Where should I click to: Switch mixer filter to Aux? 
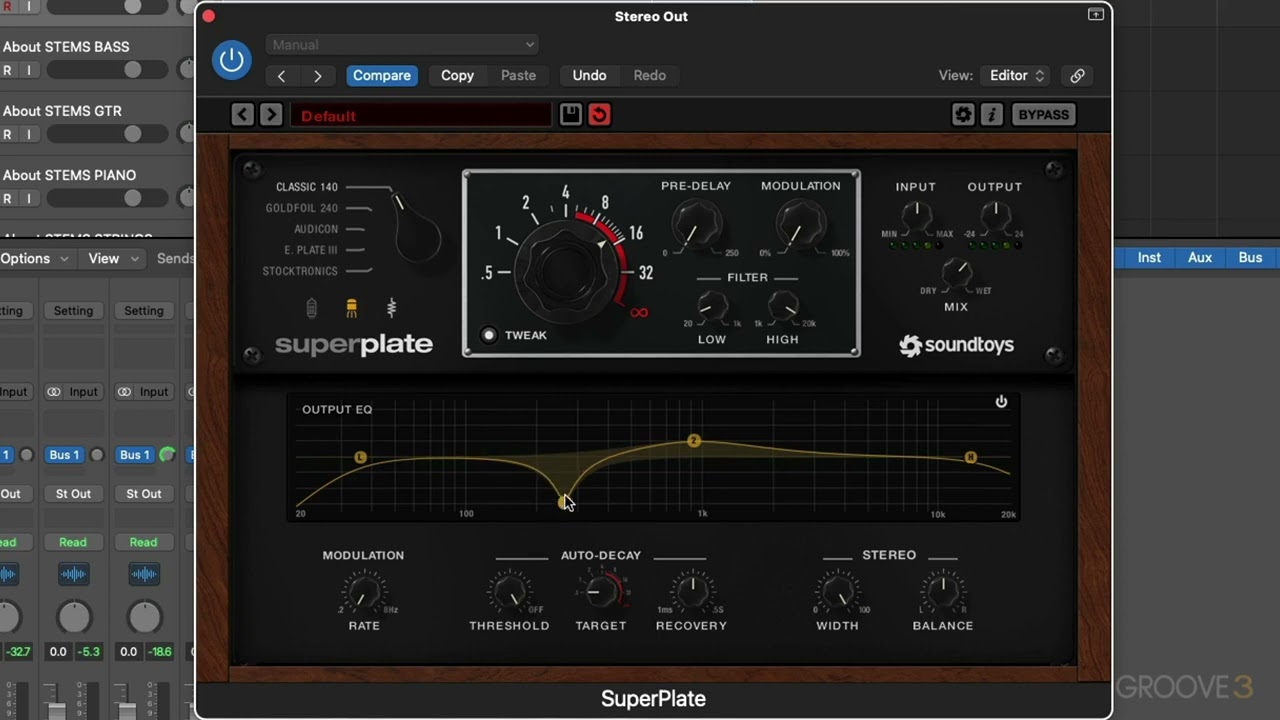pyautogui.click(x=1200, y=258)
